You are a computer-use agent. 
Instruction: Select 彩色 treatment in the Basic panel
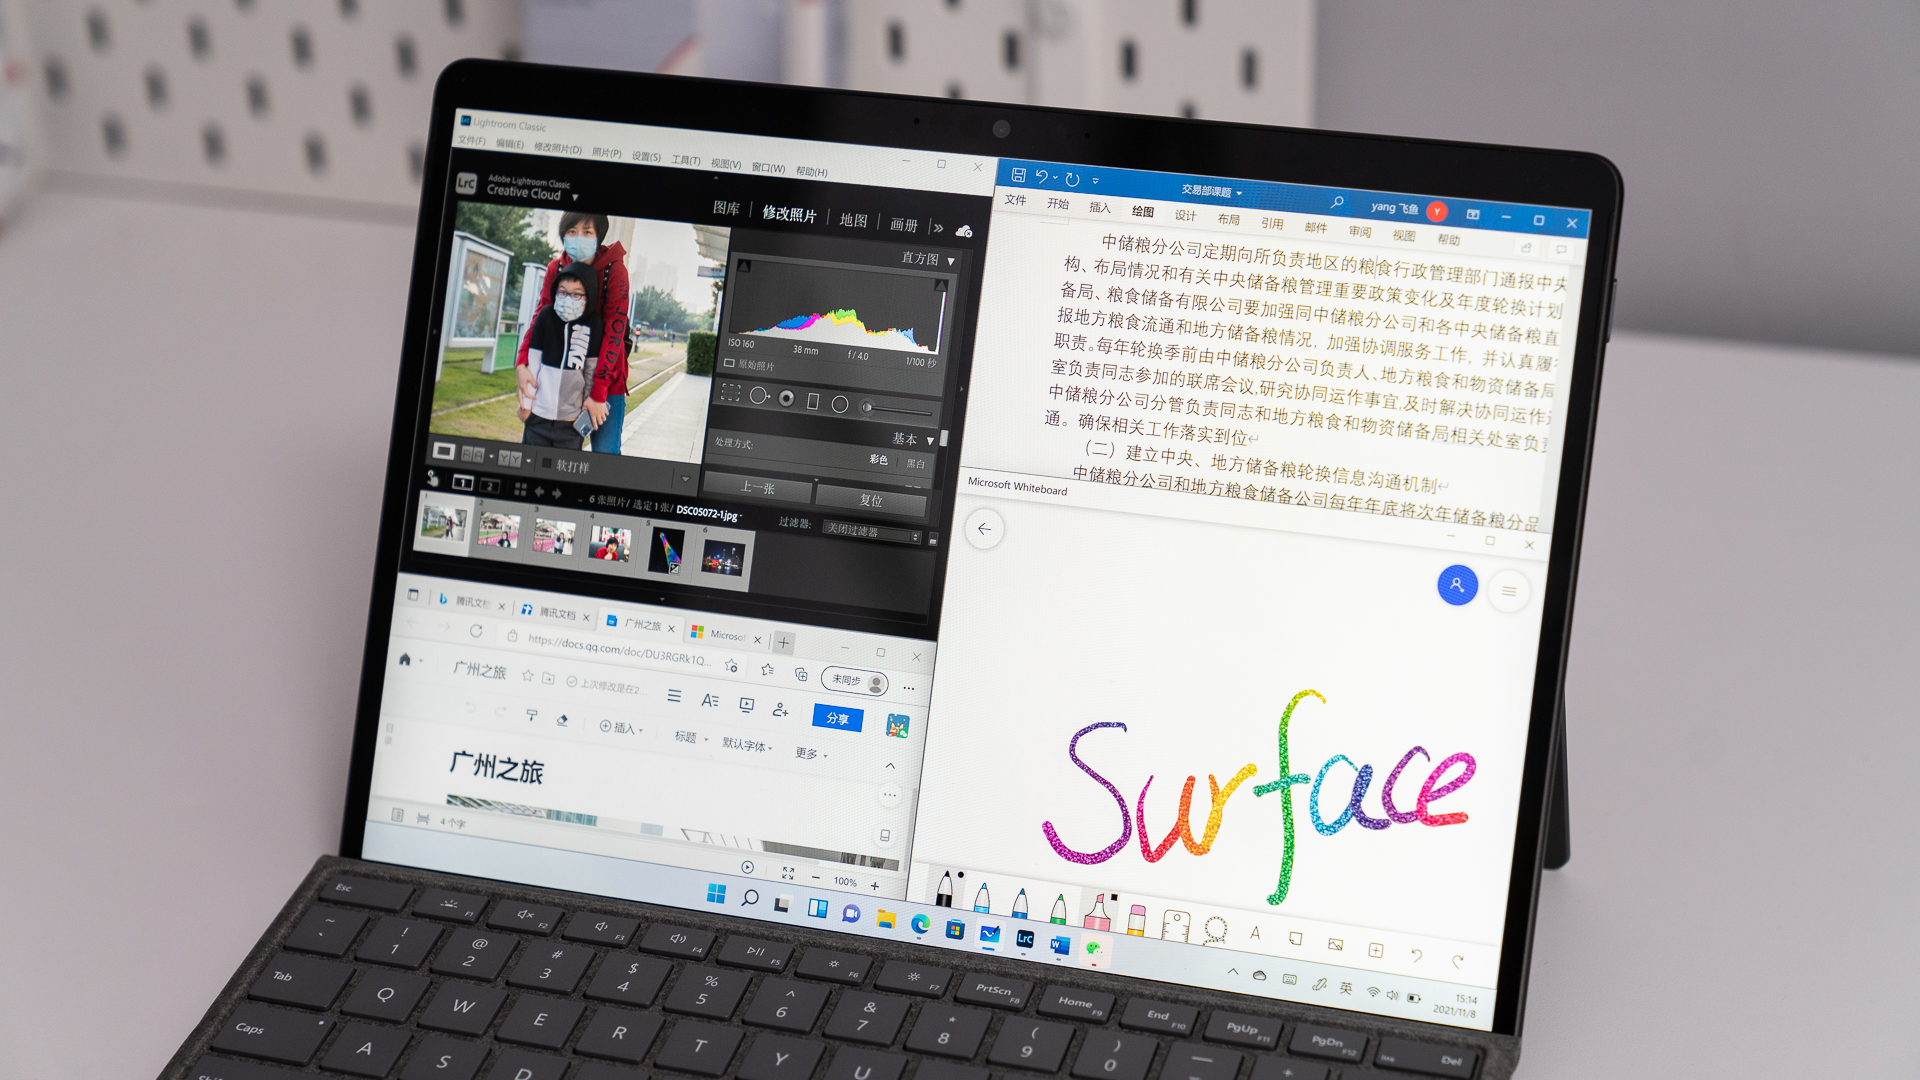click(878, 459)
